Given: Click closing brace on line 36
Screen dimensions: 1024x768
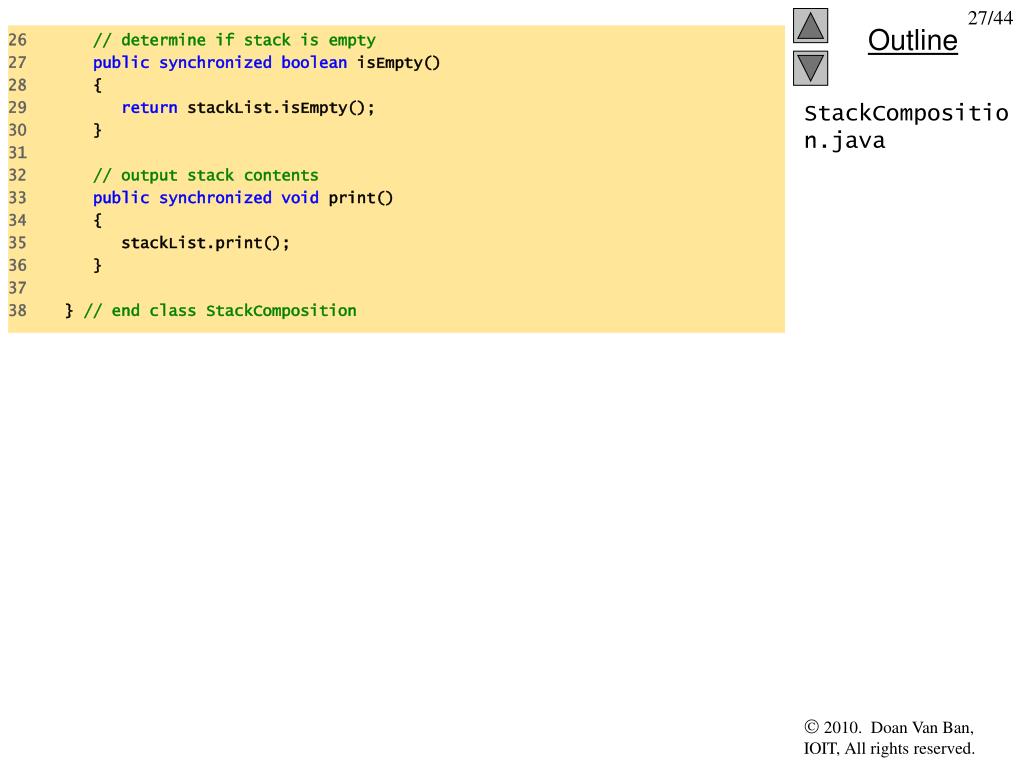Looking at the screenshot, I should click(x=97, y=266).
